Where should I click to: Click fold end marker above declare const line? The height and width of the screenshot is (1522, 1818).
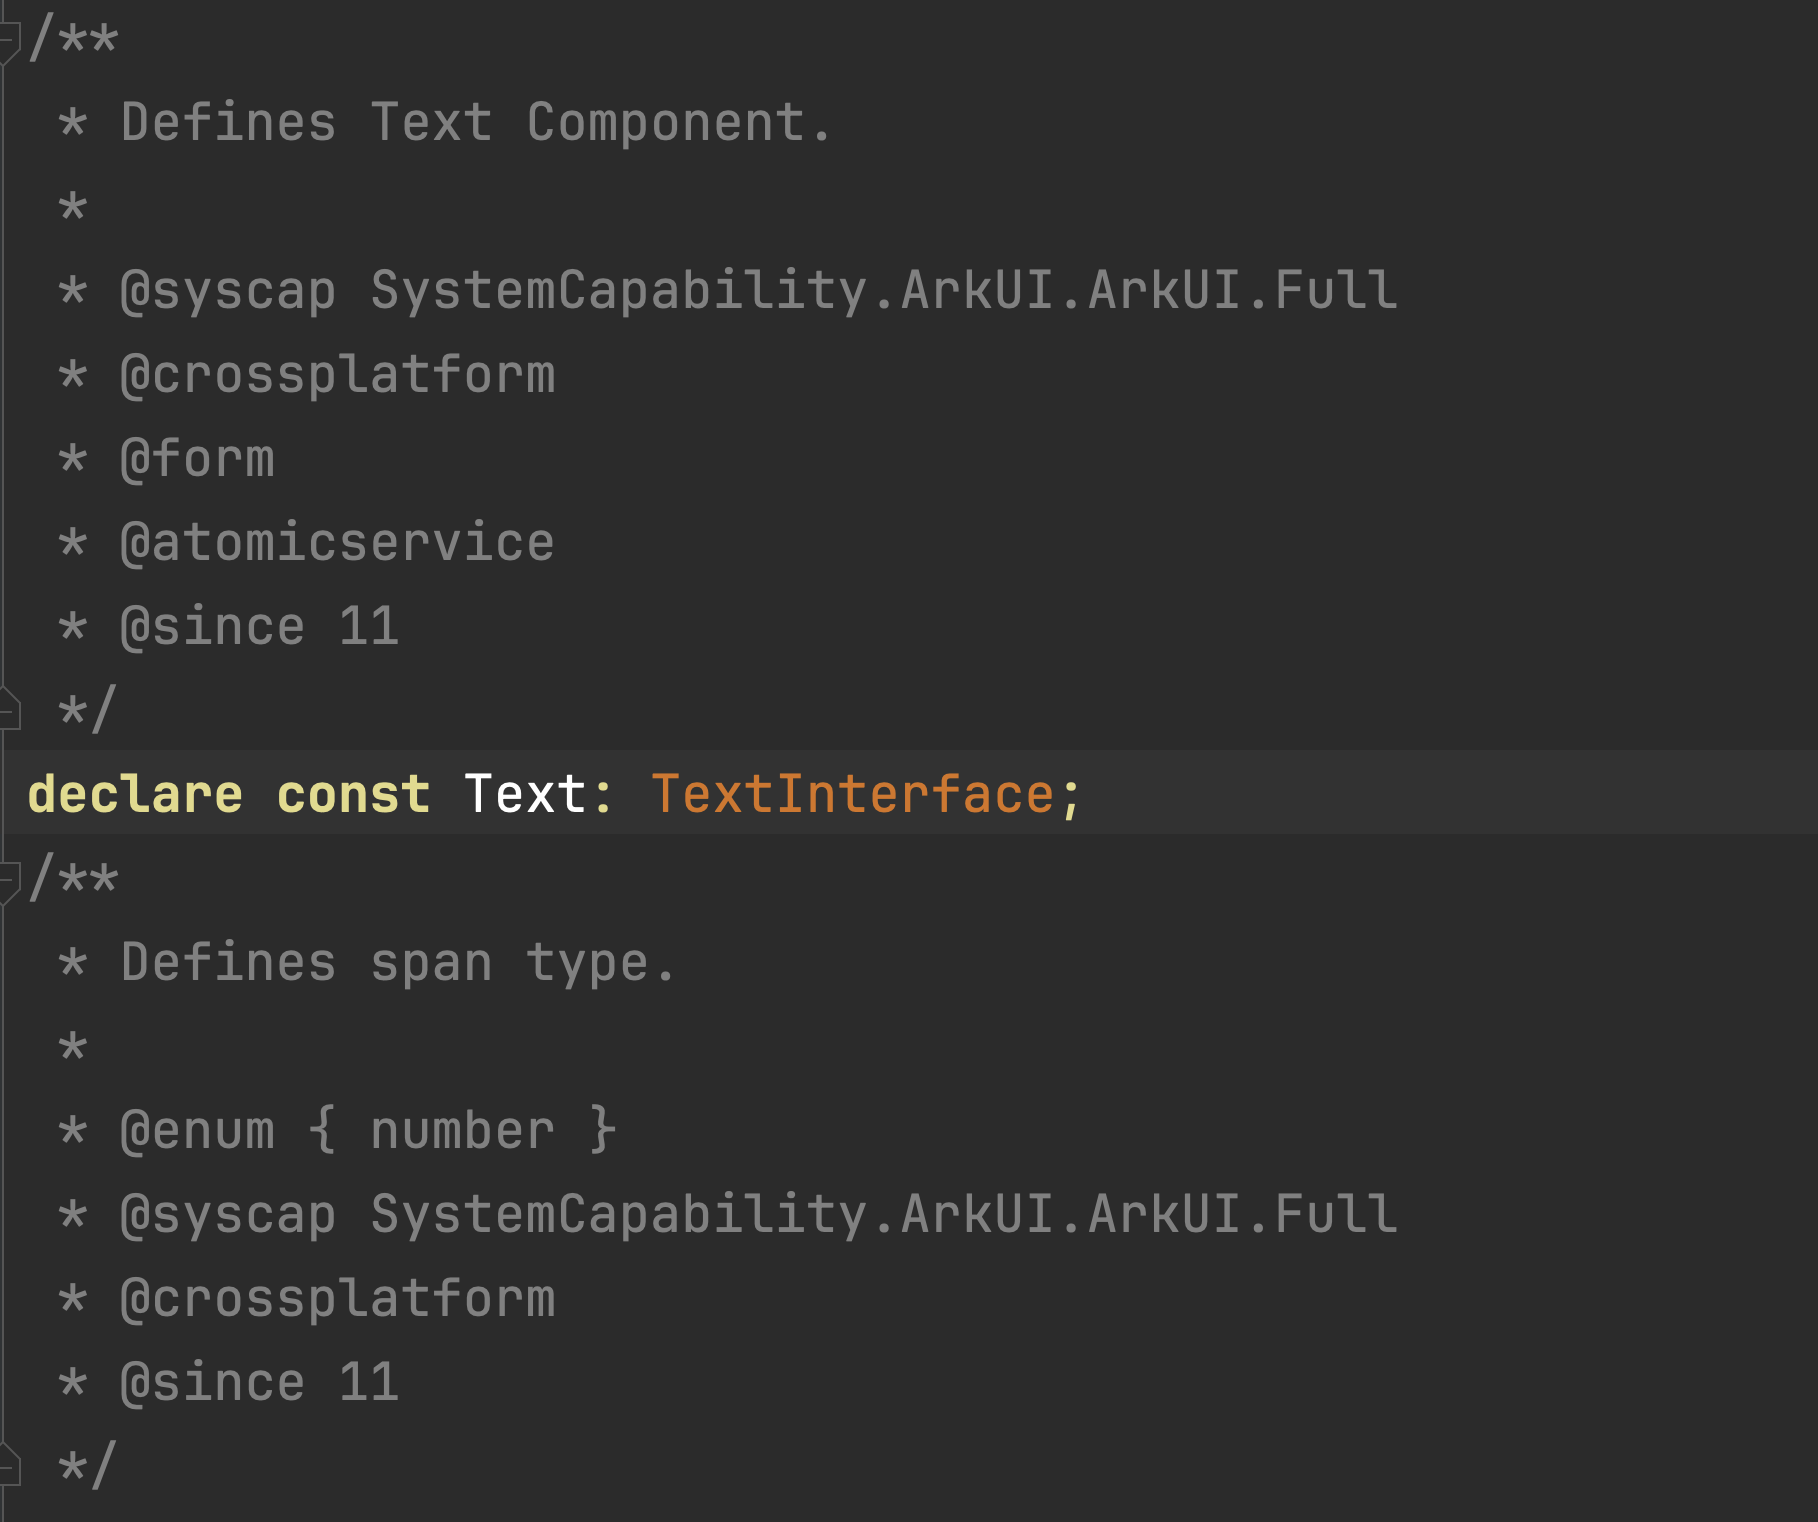8,711
